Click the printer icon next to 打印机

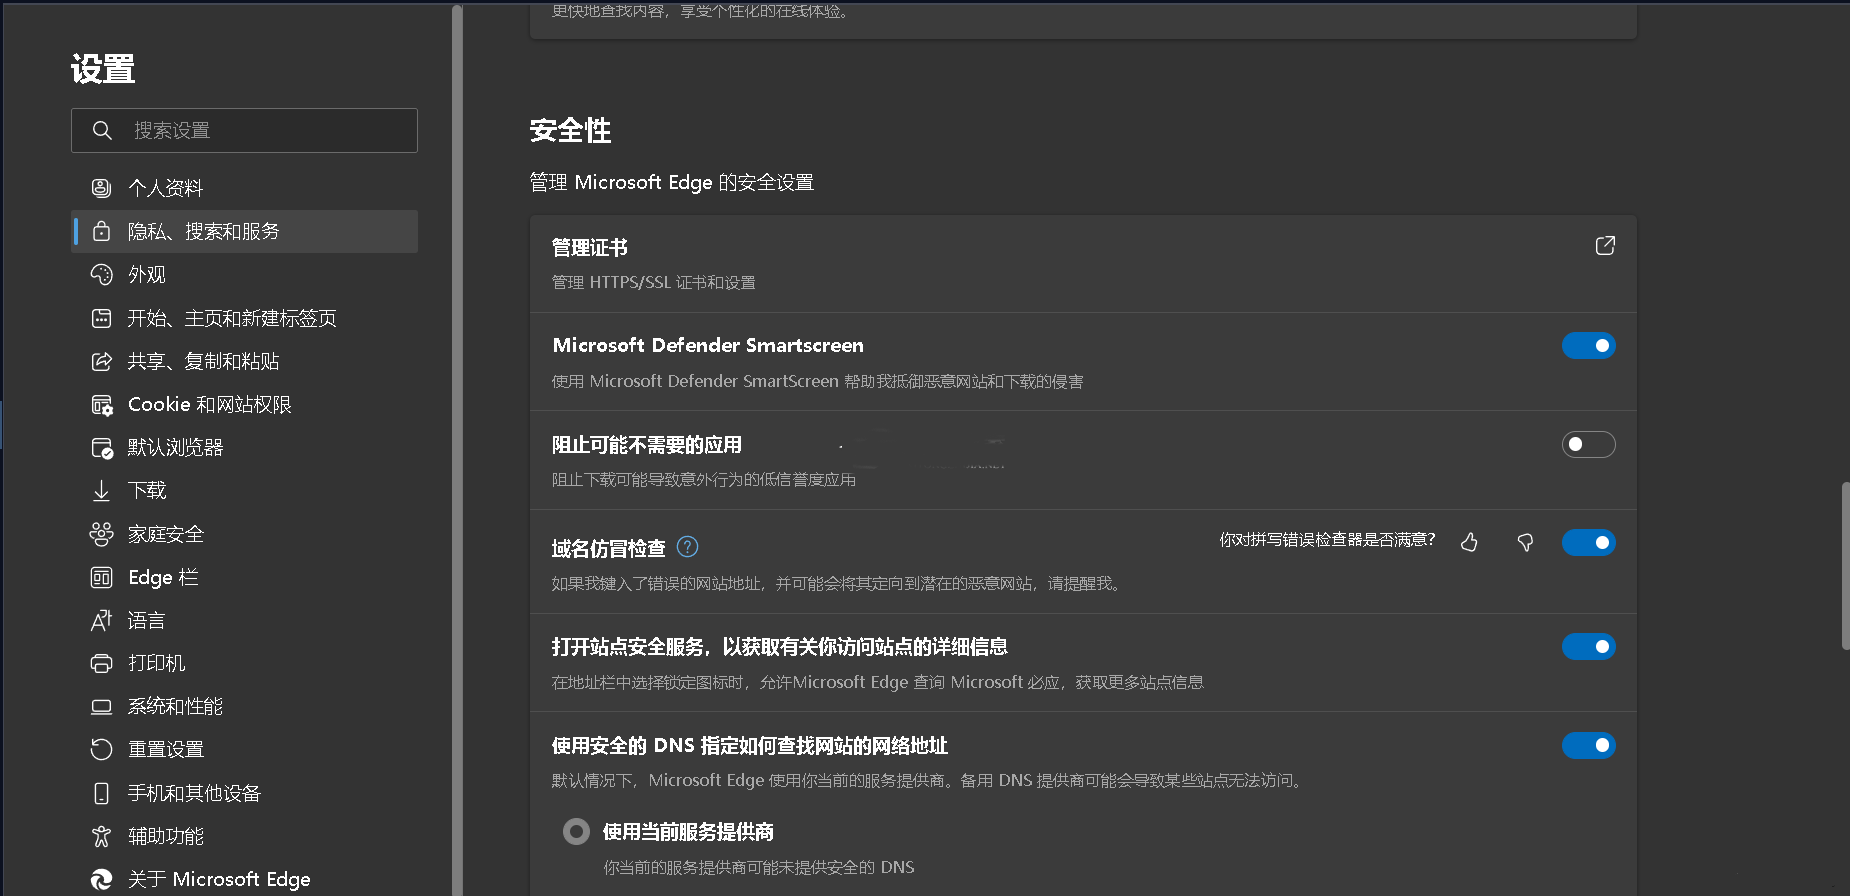(101, 663)
